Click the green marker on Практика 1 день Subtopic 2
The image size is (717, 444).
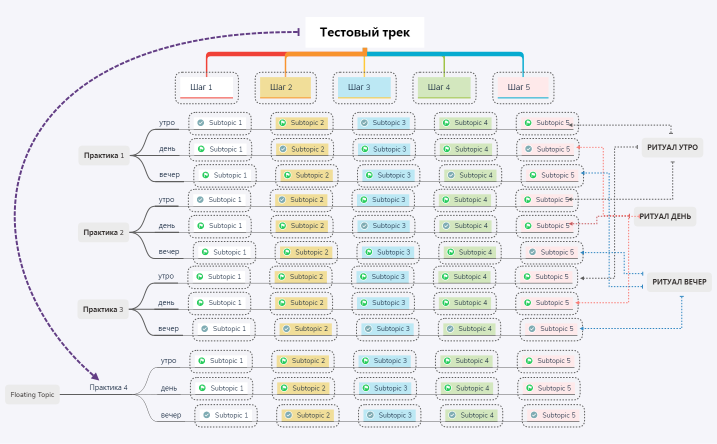283,149
